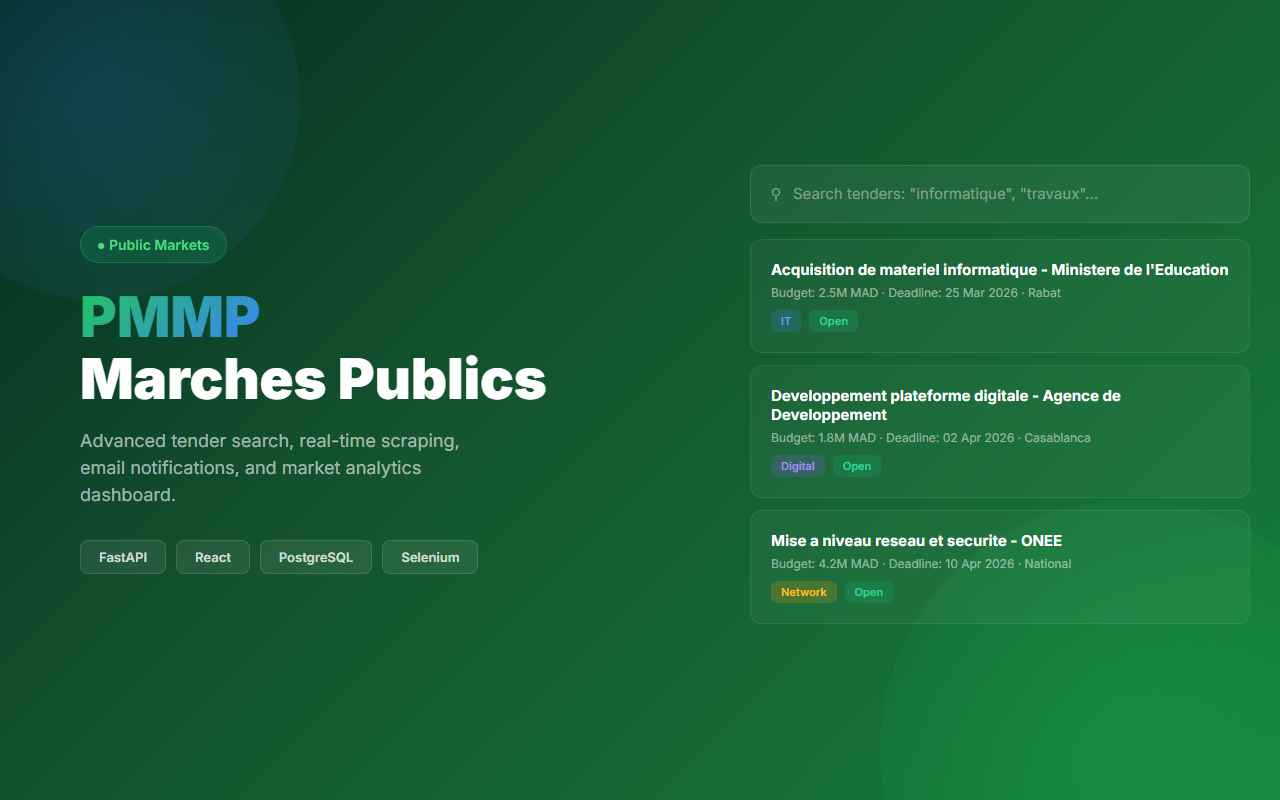Open the Public Markets section
Screen dimensions: 1280x800
tap(153, 244)
